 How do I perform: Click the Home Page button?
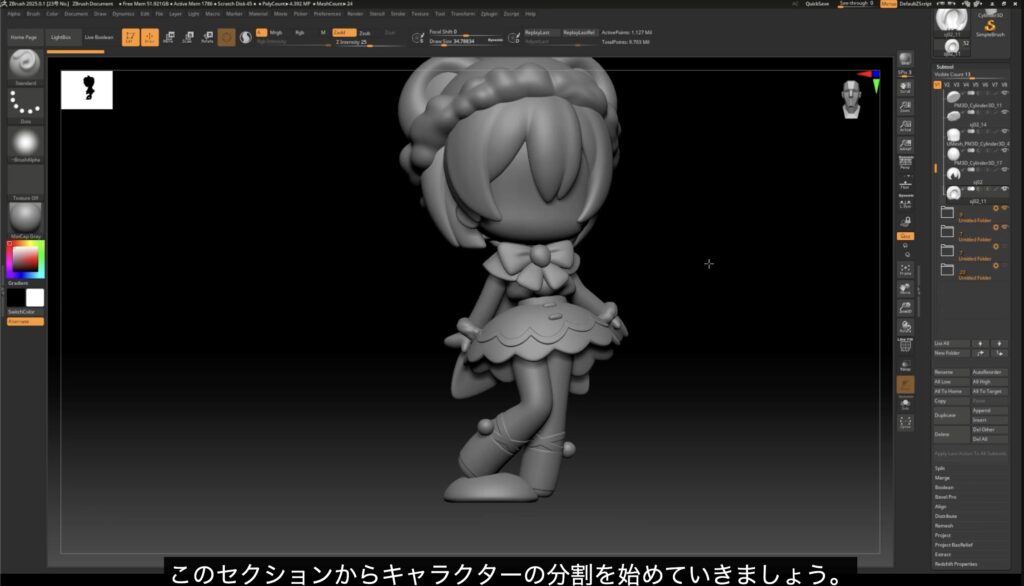24,37
